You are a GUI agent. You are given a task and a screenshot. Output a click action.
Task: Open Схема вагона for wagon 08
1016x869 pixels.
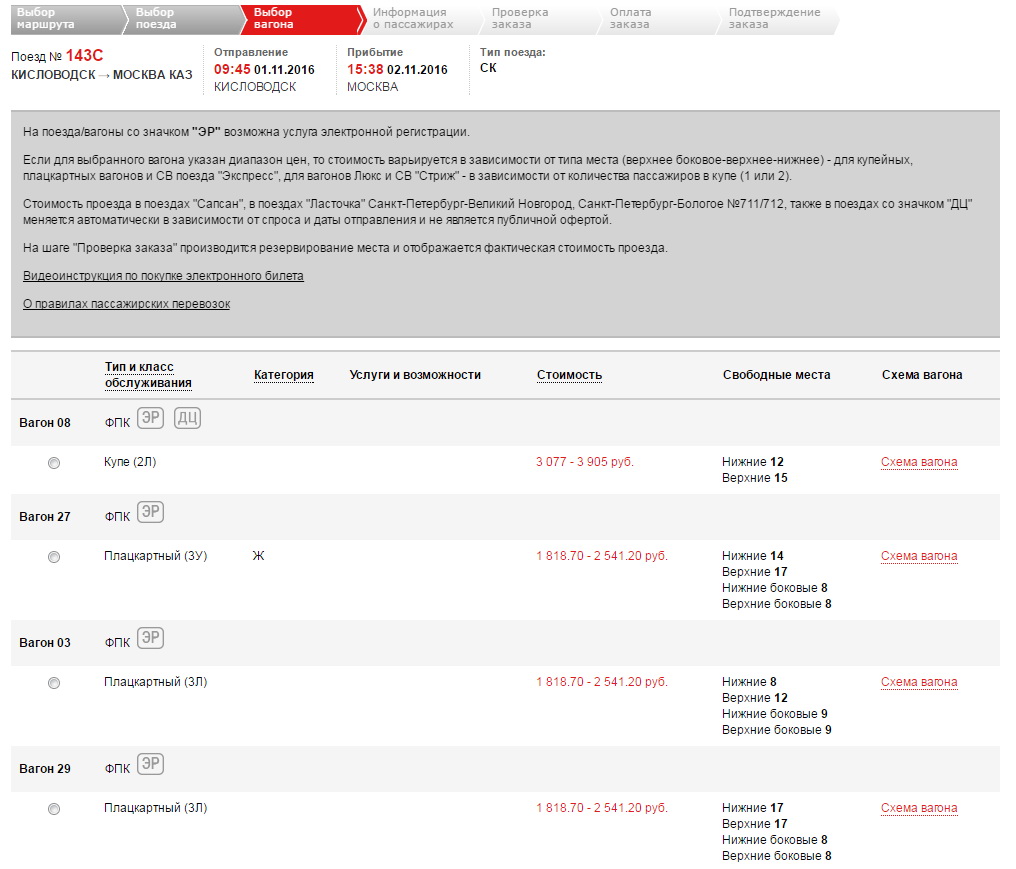(919, 462)
